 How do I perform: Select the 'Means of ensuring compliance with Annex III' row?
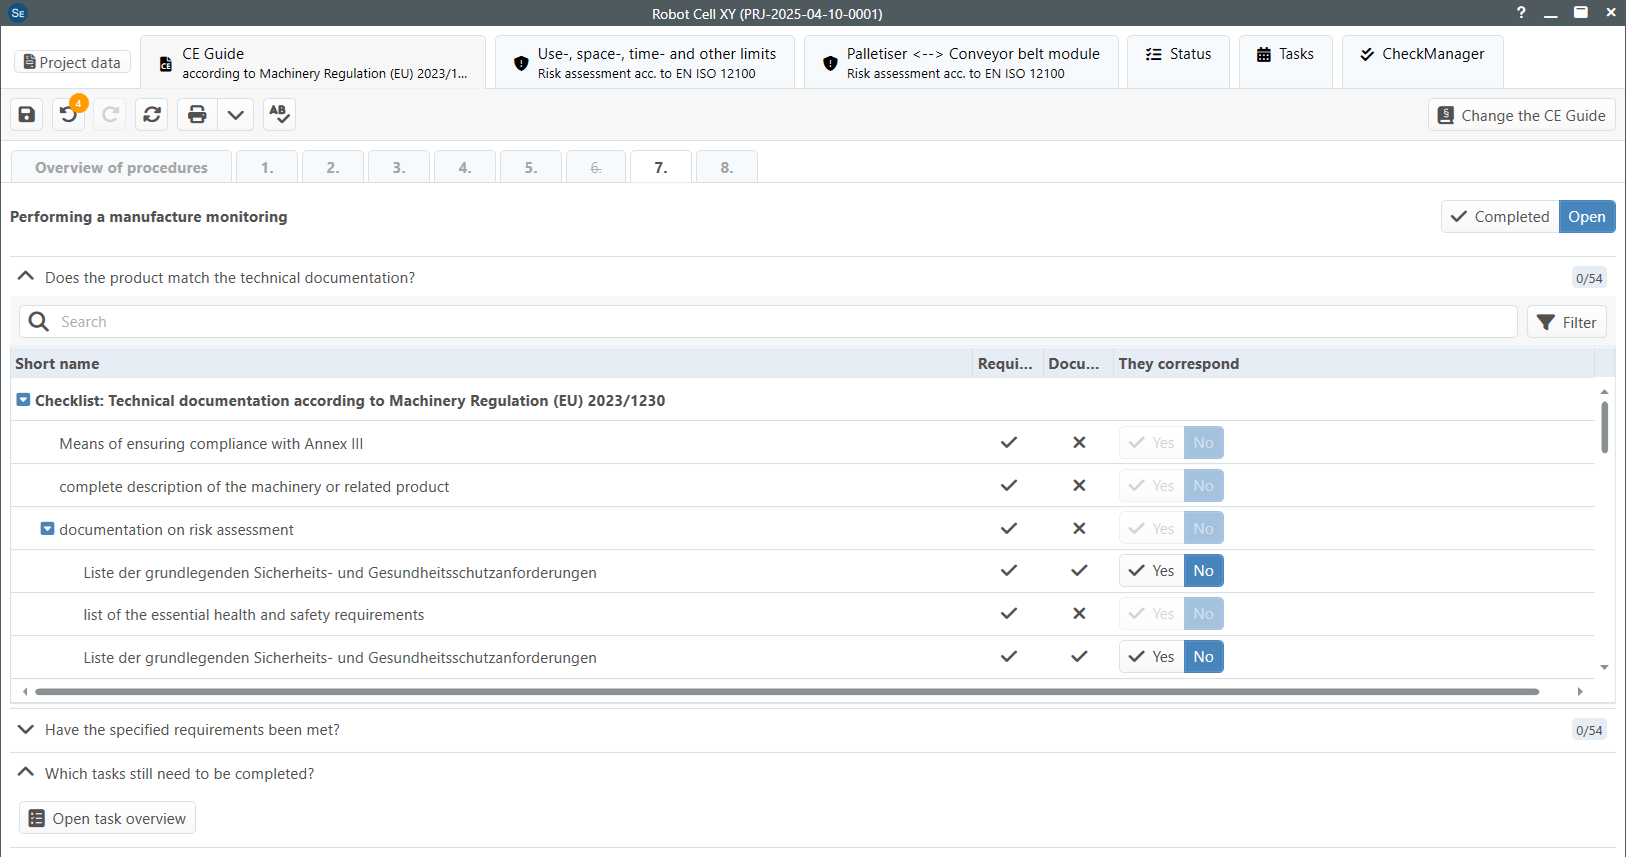(x=803, y=443)
